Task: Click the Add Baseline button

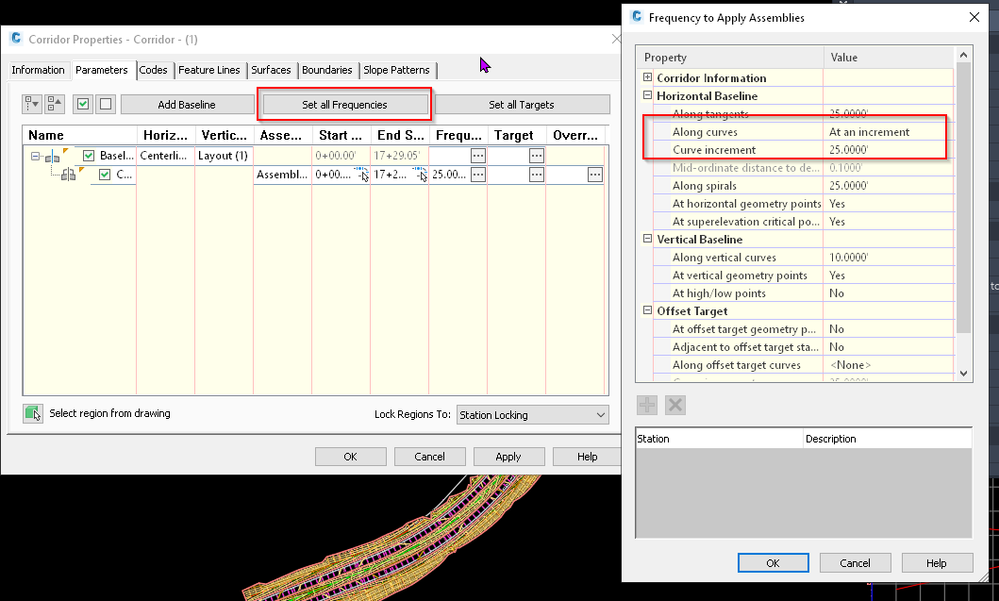Action: coord(188,104)
